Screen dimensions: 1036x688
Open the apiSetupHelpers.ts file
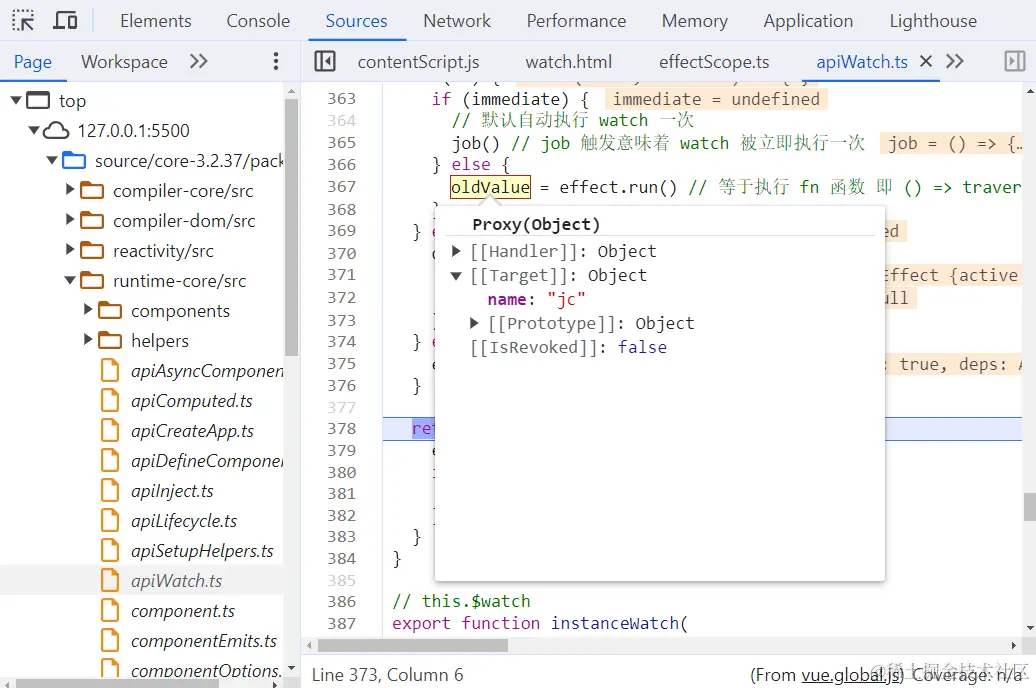pyautogui.click(x=202, y=551)
